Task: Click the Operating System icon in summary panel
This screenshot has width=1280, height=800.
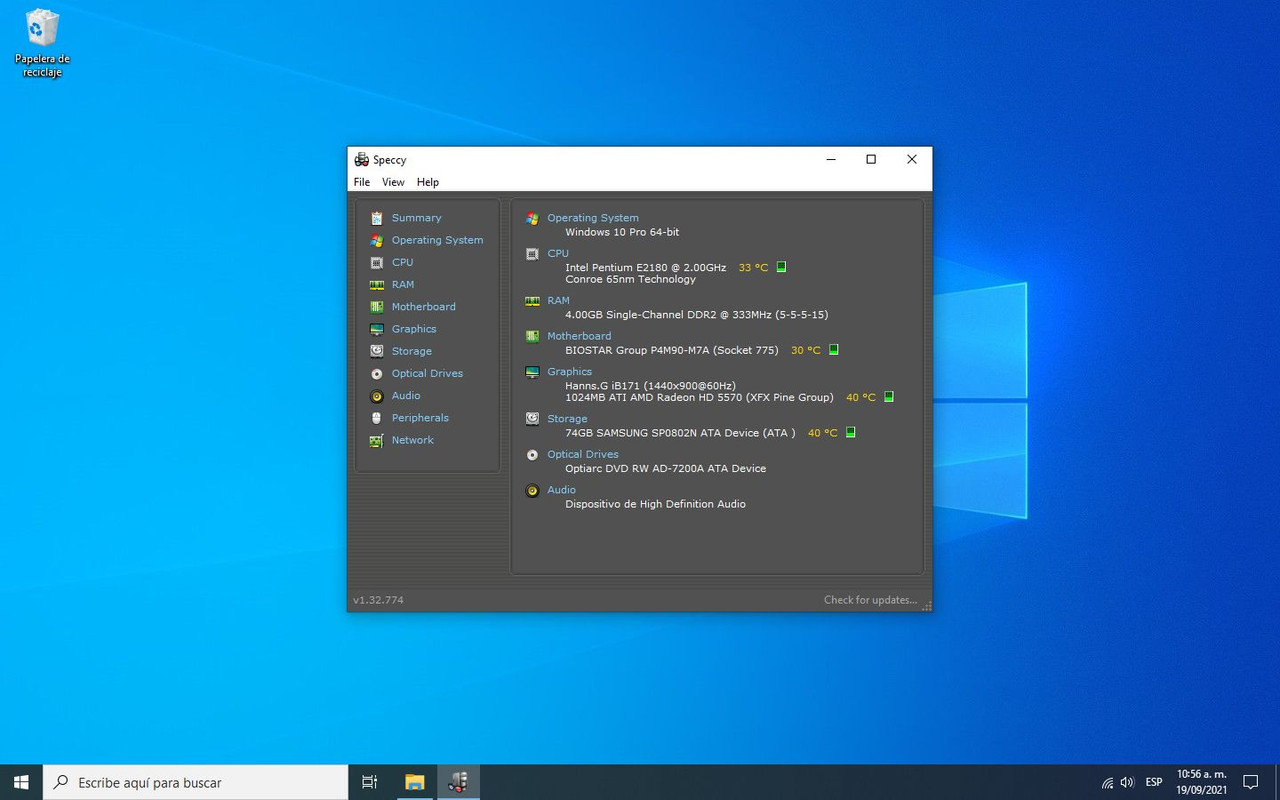Action: coord(532,218)
